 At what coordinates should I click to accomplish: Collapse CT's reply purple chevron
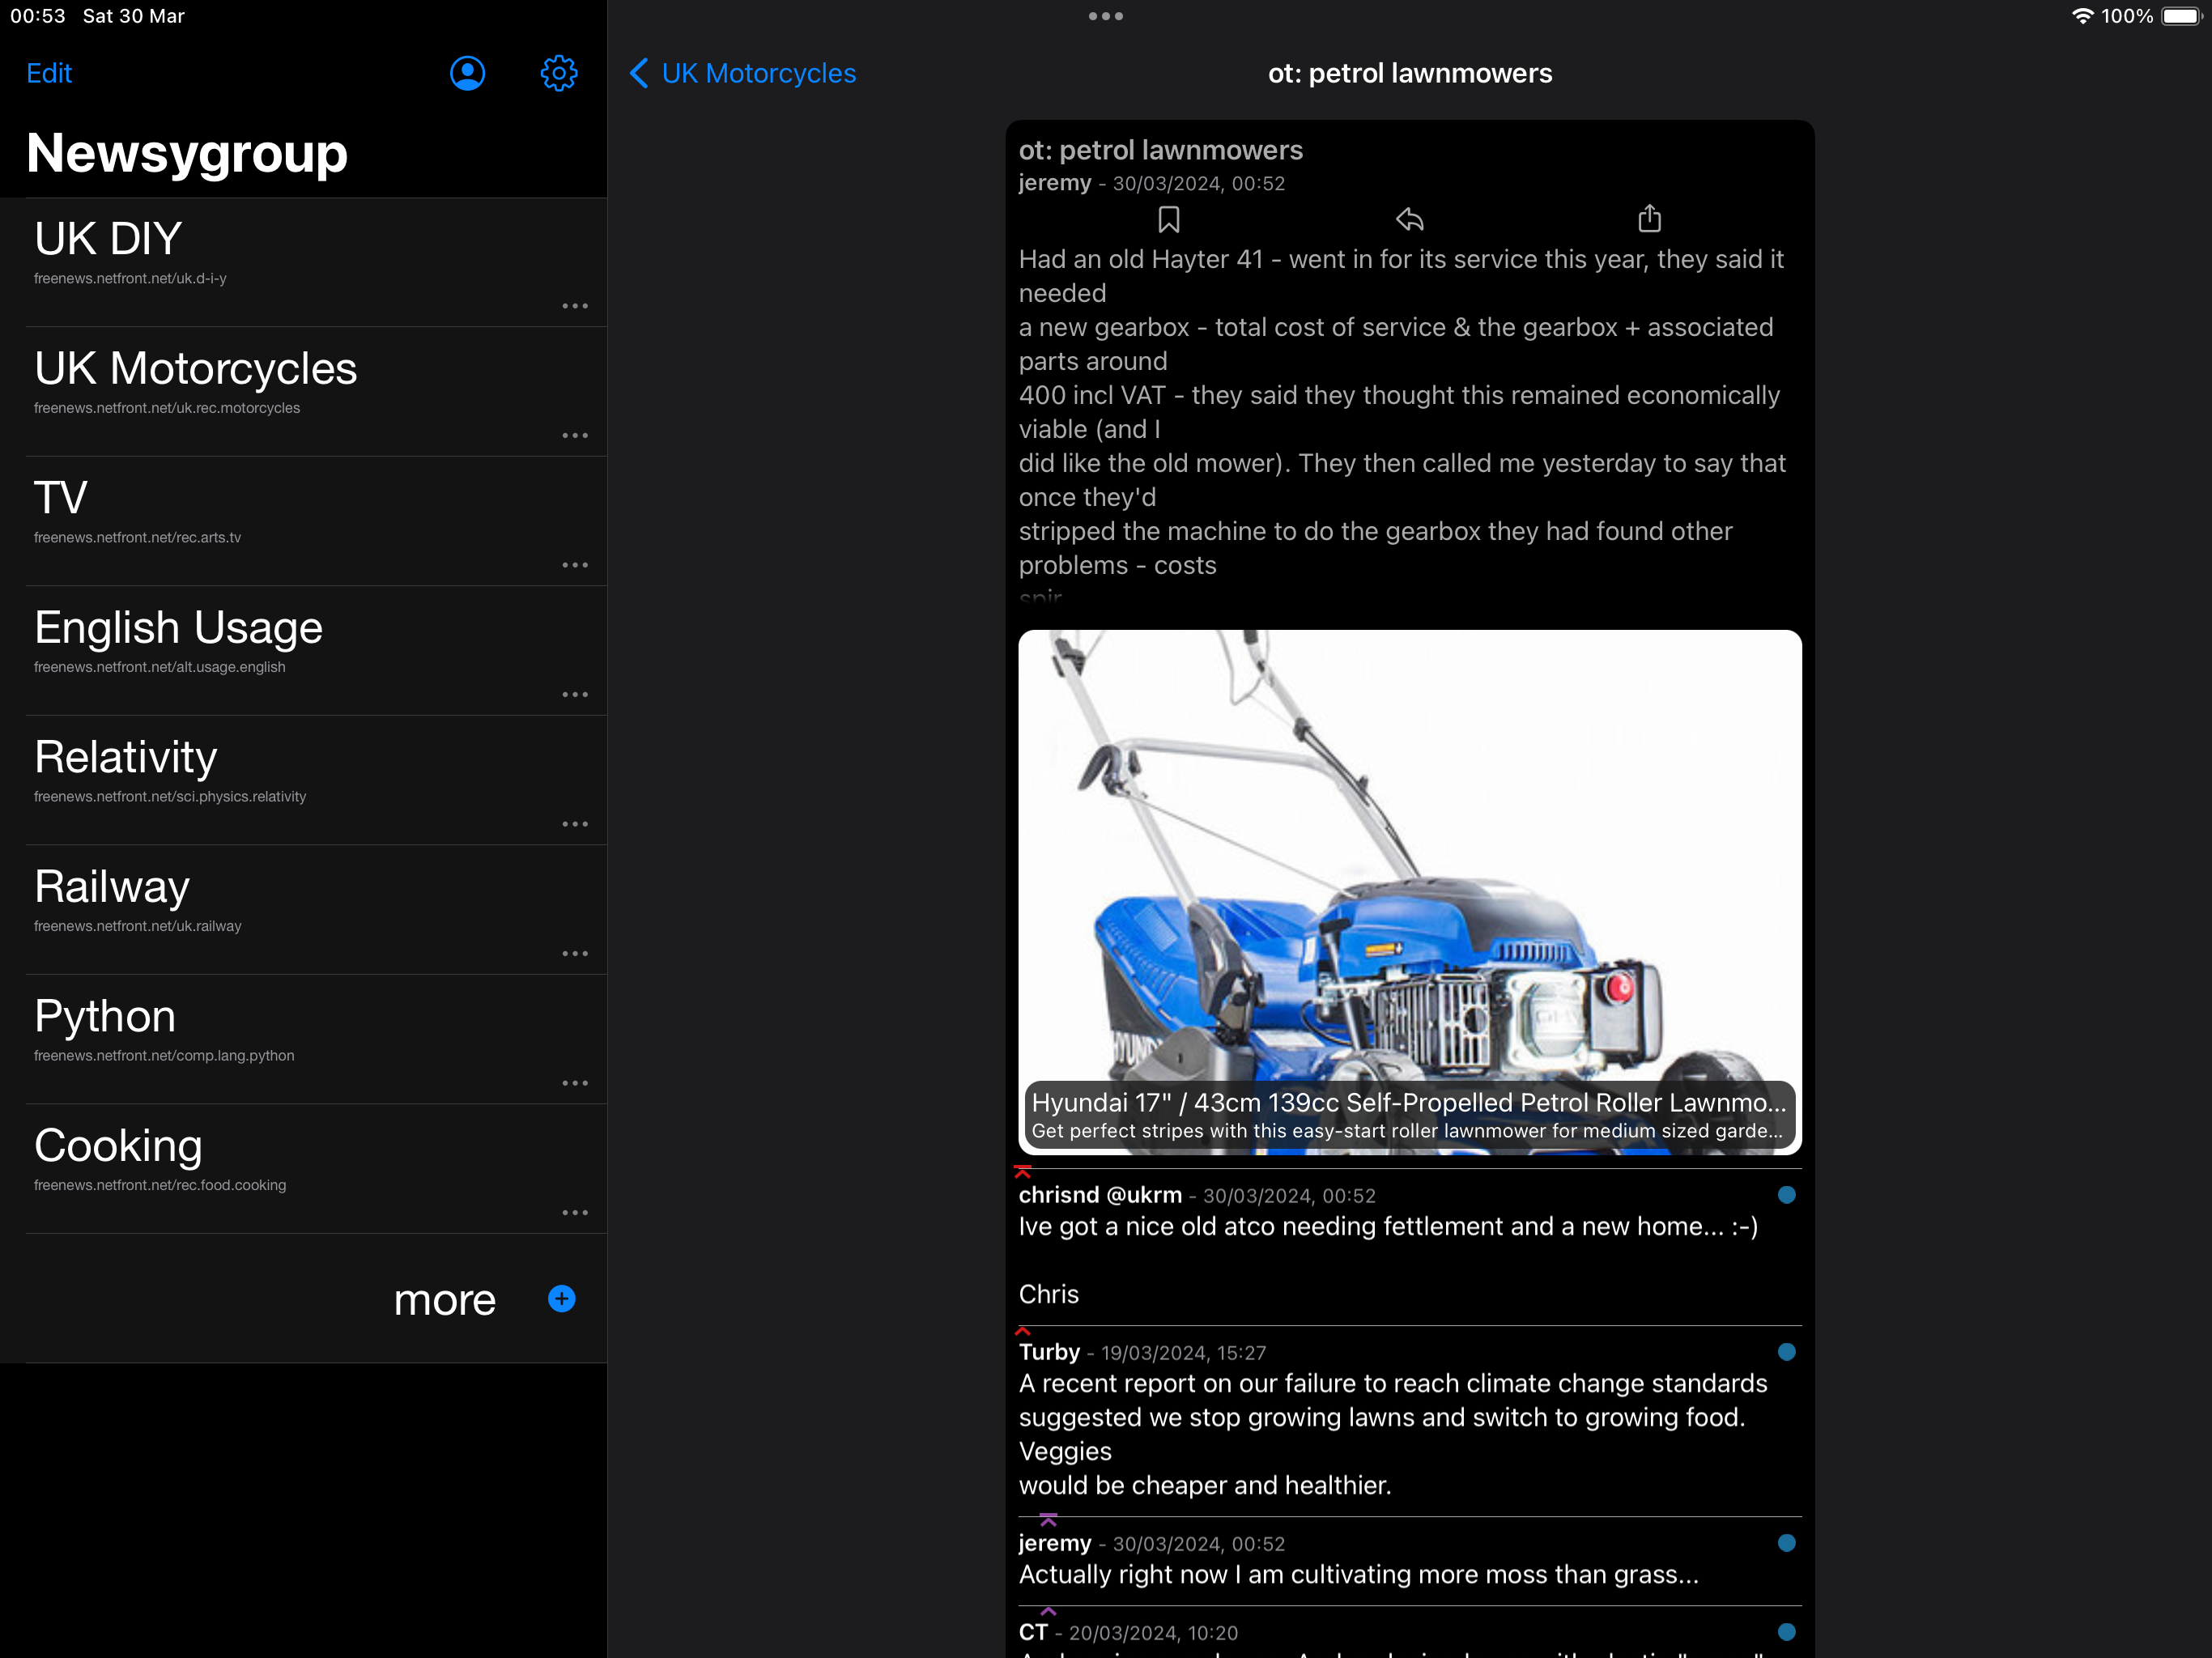1048,1611
